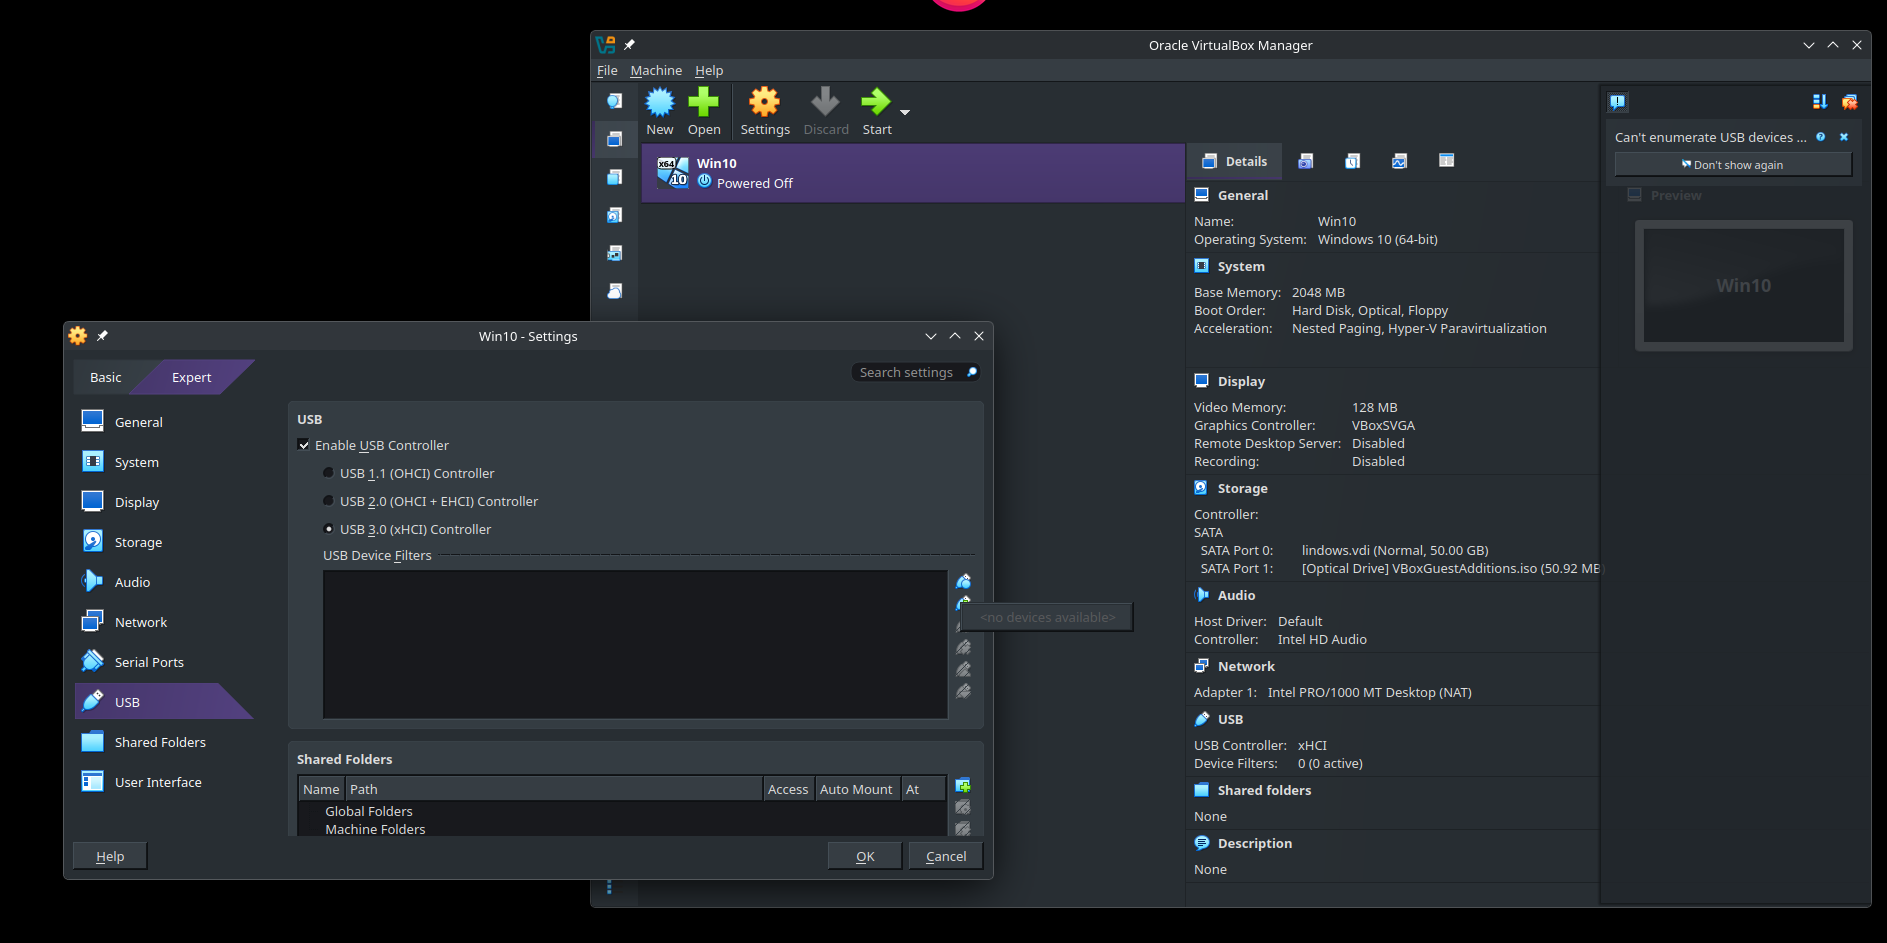Image resolution: width=1887 pixels, height=943 pixels.
Task: Open the notification center speech-bubble icon
Action: [1617, 102]
